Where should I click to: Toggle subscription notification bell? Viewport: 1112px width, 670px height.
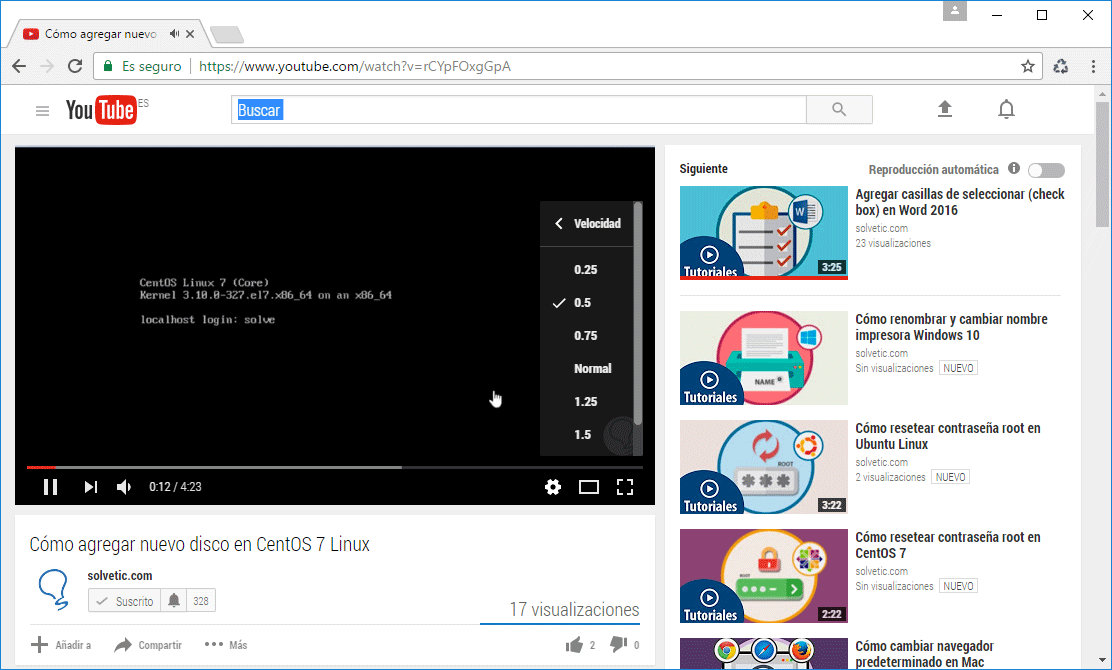click(174, 601)
